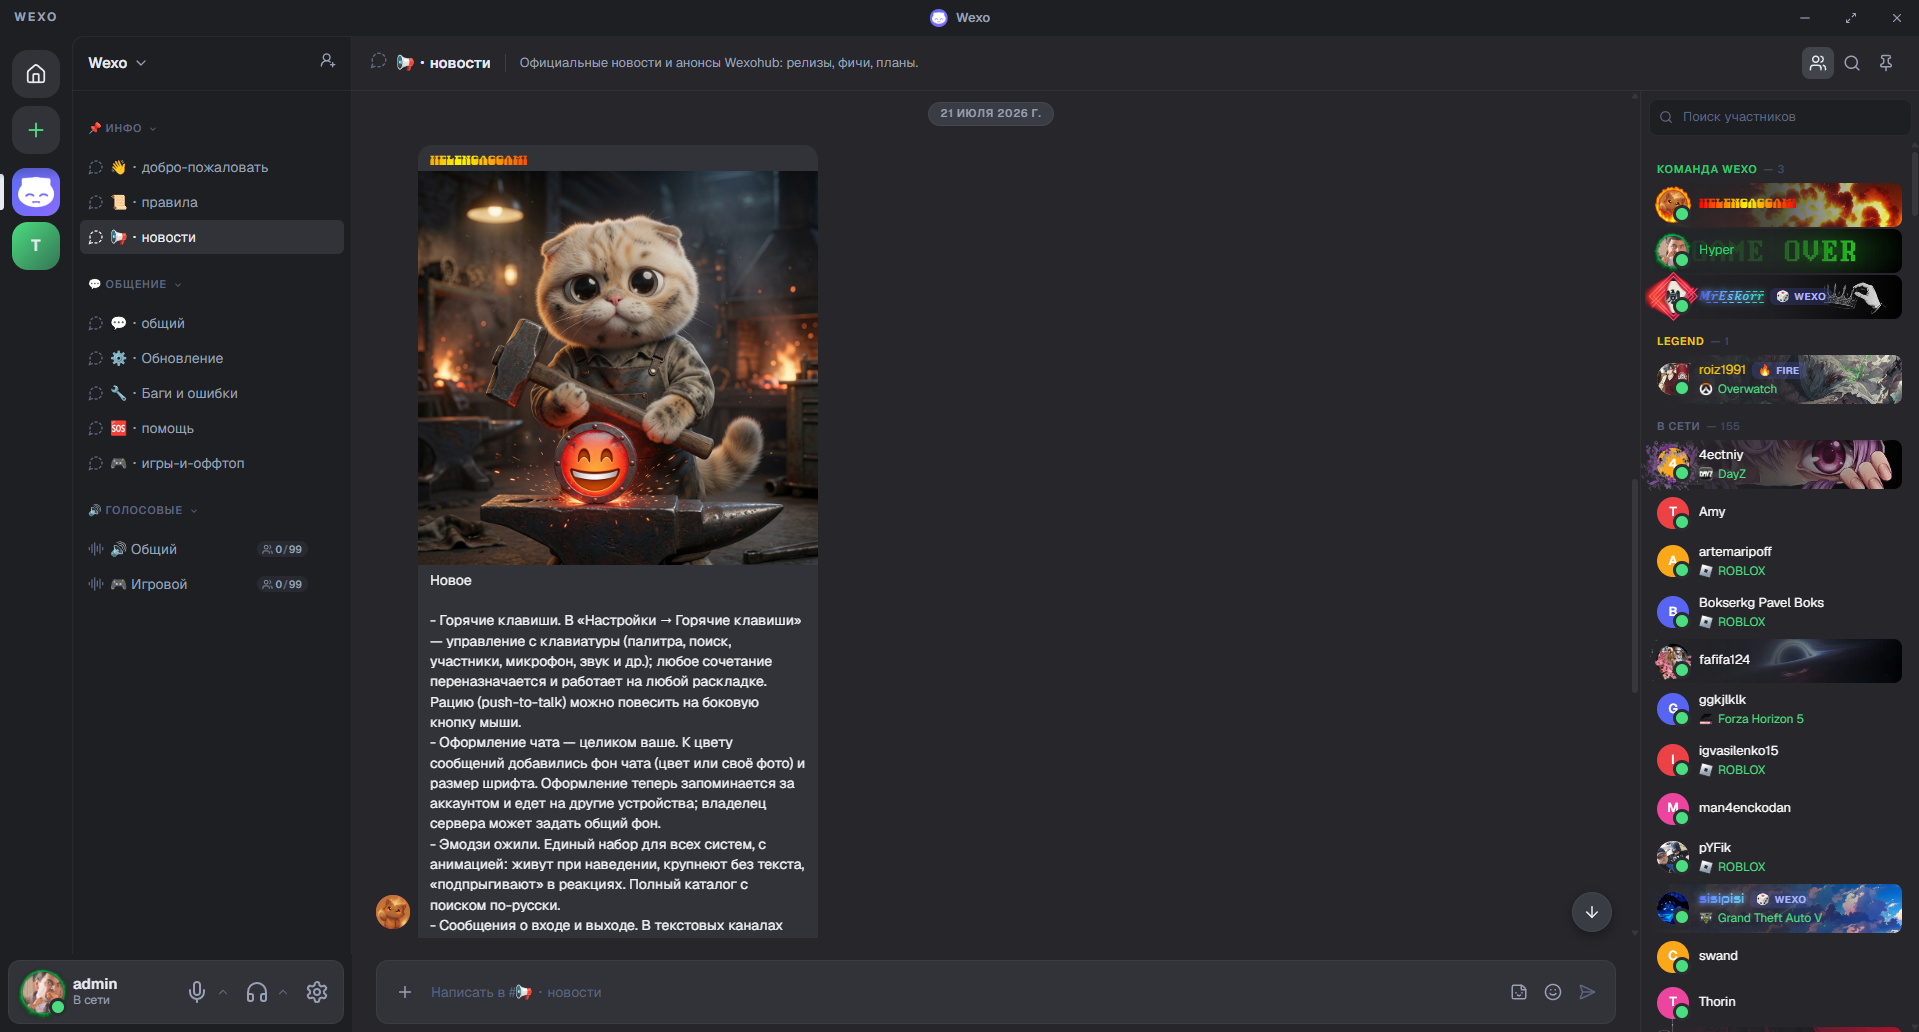Select member pYFik
This screenshot has width=1919, height=1032.
click(1776, 857)
